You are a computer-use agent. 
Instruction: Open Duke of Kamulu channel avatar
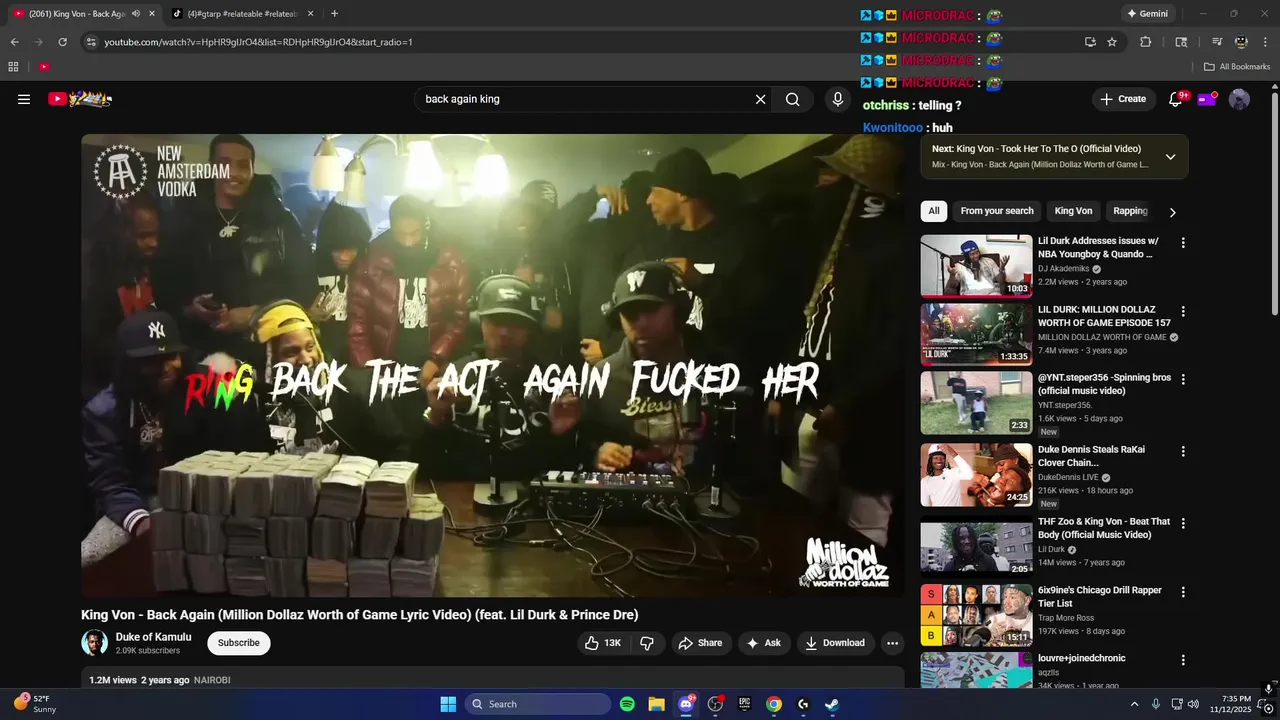point(95,643)
